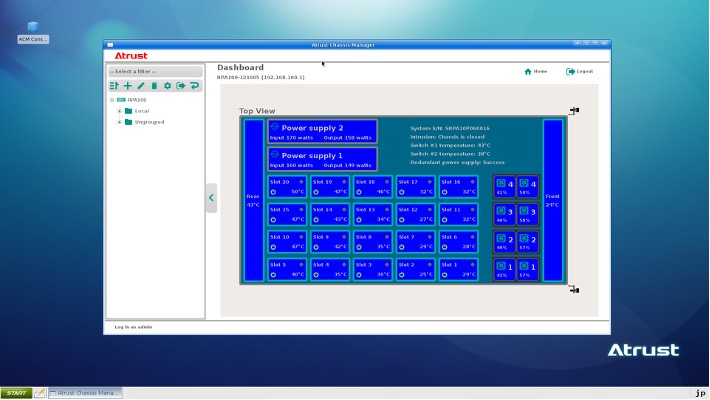Click the pencil edit icon in sidebar toolbar
Image resolution: width=710 pixels, height=400 pixels.
[x=141, y=86]
